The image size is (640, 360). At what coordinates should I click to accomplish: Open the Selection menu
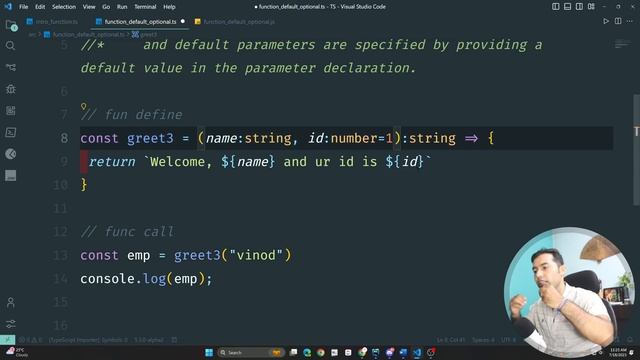pyautogui.click(x=64, y=7)
